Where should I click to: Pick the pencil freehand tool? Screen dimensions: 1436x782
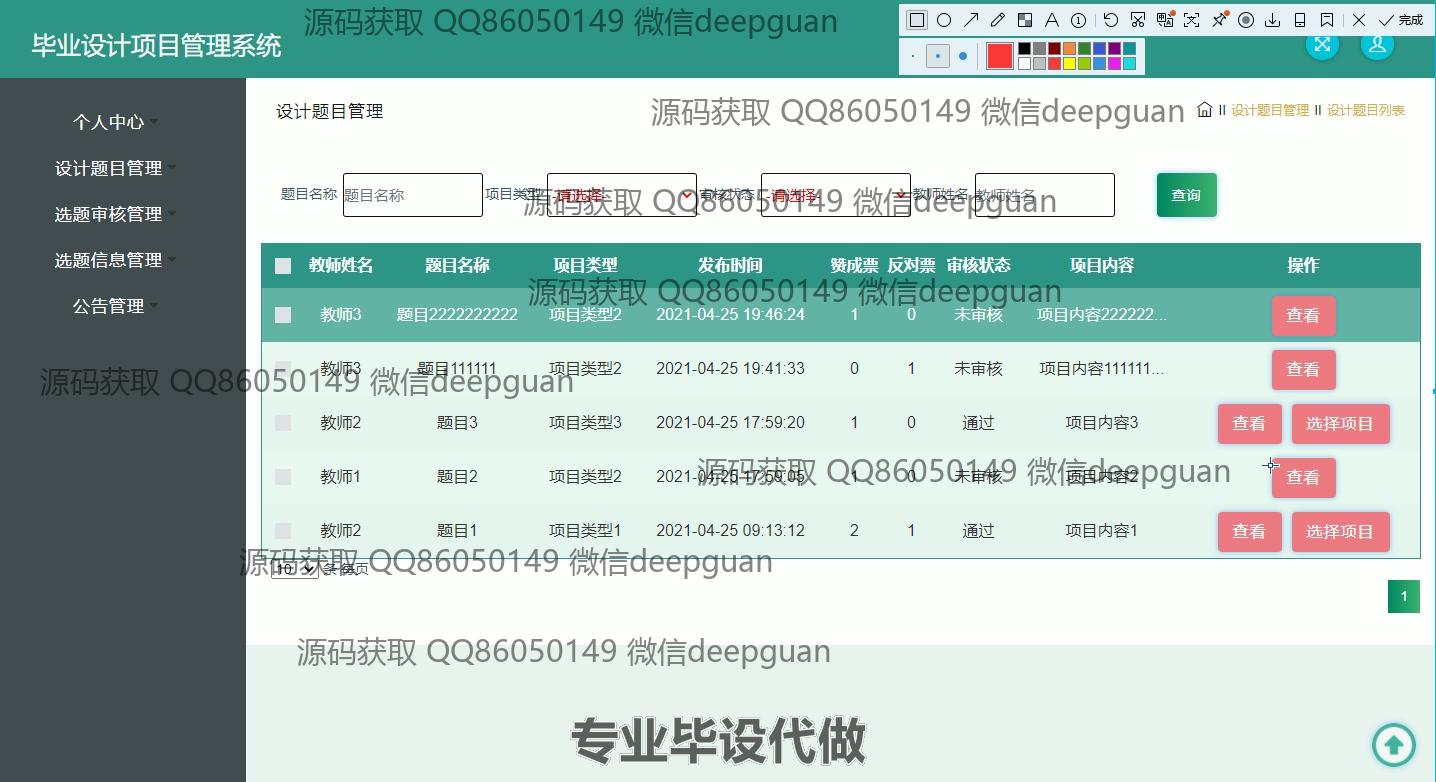point(997,20)
